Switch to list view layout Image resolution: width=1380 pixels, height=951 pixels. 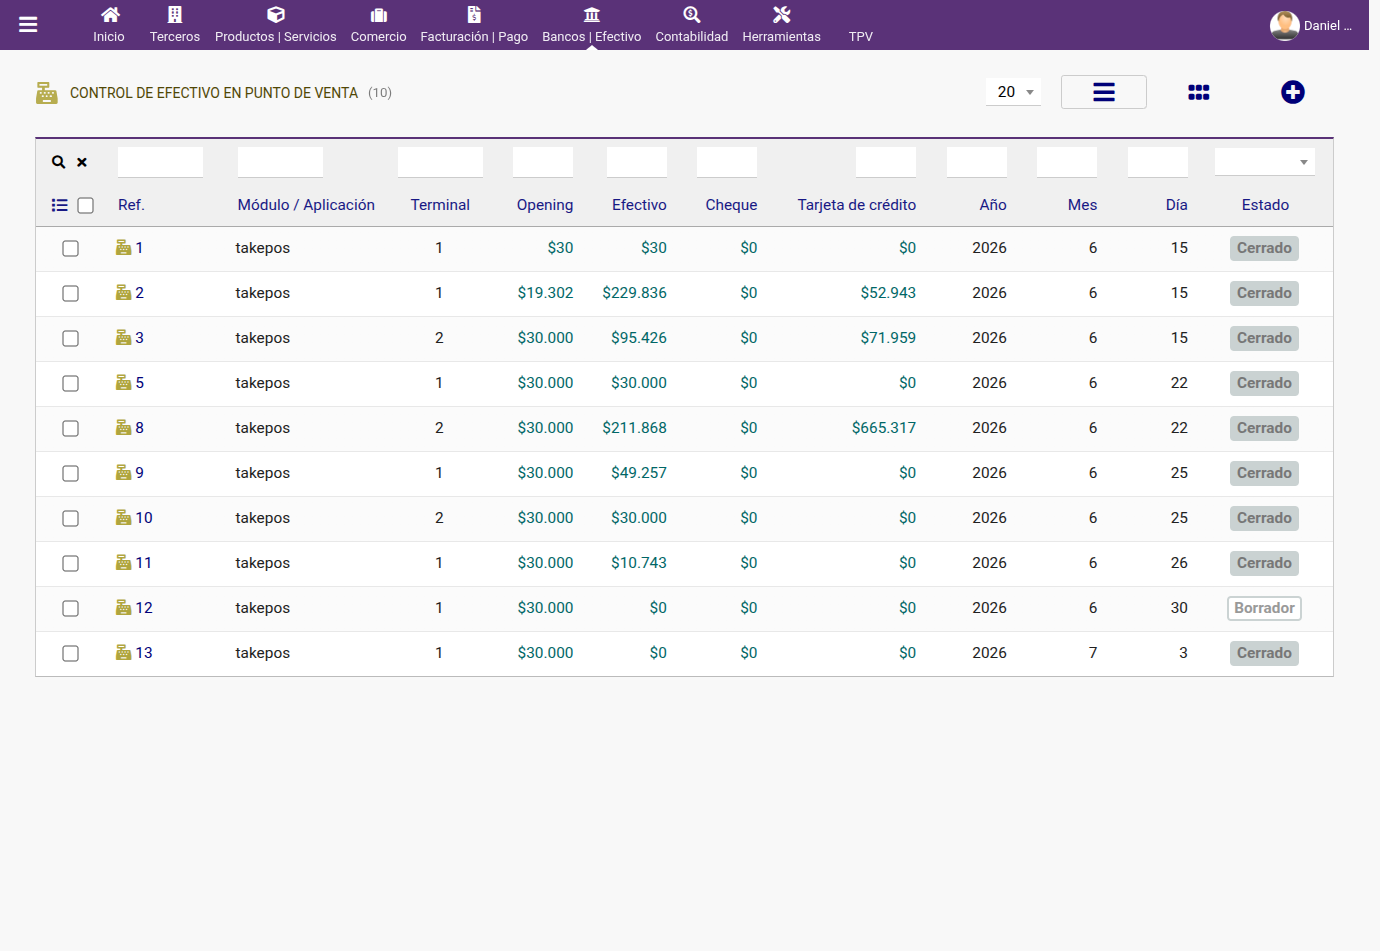point(1104,92)
